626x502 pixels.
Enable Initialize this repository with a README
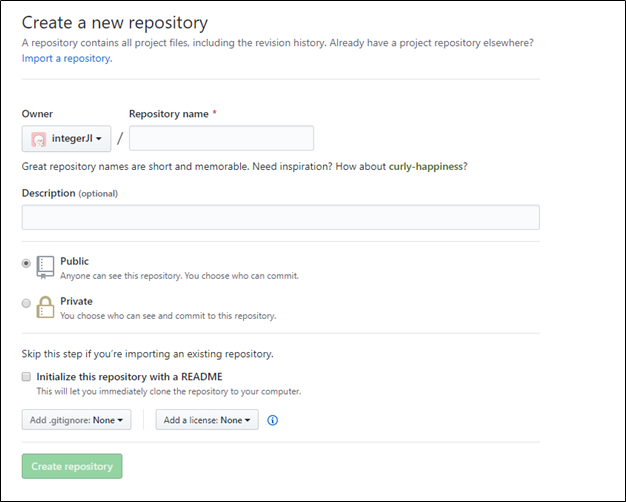26,377
